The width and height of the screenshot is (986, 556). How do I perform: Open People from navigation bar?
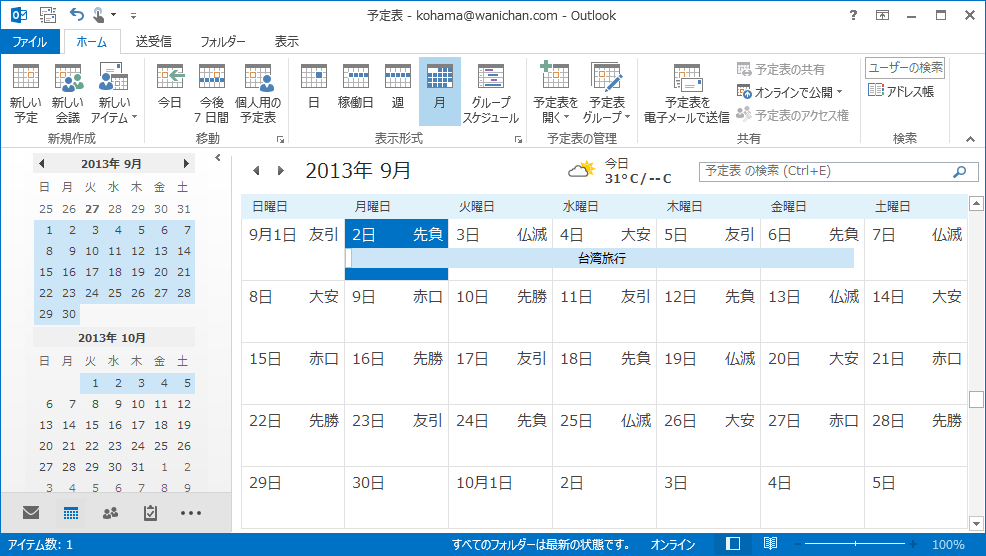pyautogui.click(x=110, y=513)
